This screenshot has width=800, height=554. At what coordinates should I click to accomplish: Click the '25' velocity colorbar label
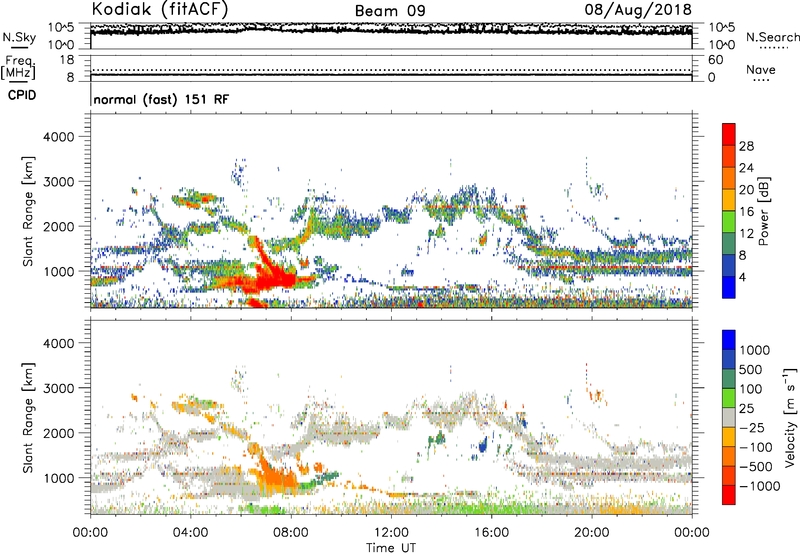pyautogui.click(x=748, y=409)
